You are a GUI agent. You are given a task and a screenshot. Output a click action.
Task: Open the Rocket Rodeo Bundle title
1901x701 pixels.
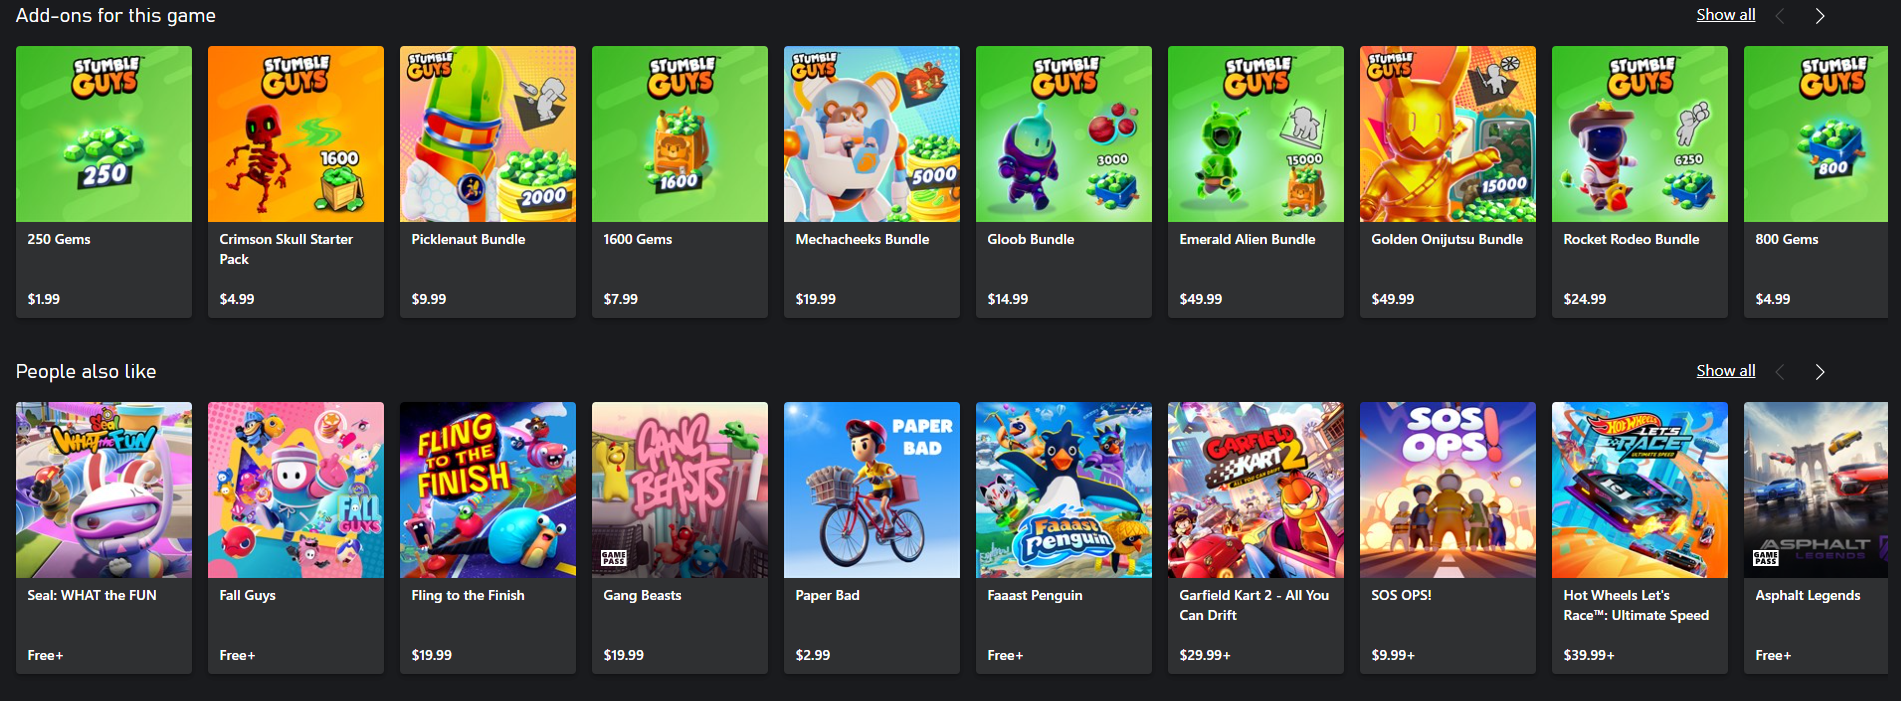(1631, 239)
